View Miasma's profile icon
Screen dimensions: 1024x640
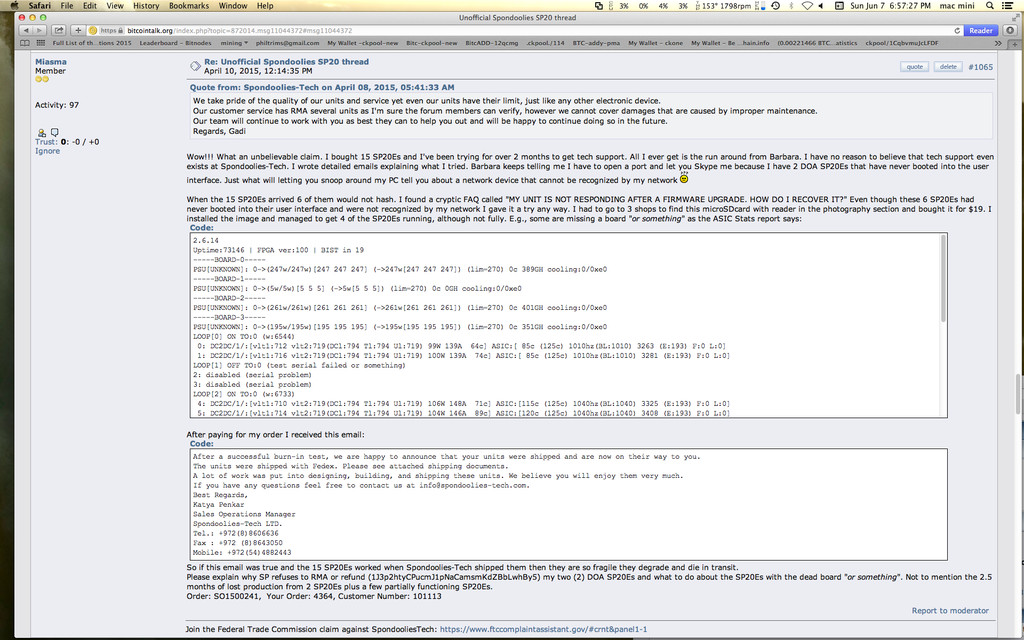(41, 133)
